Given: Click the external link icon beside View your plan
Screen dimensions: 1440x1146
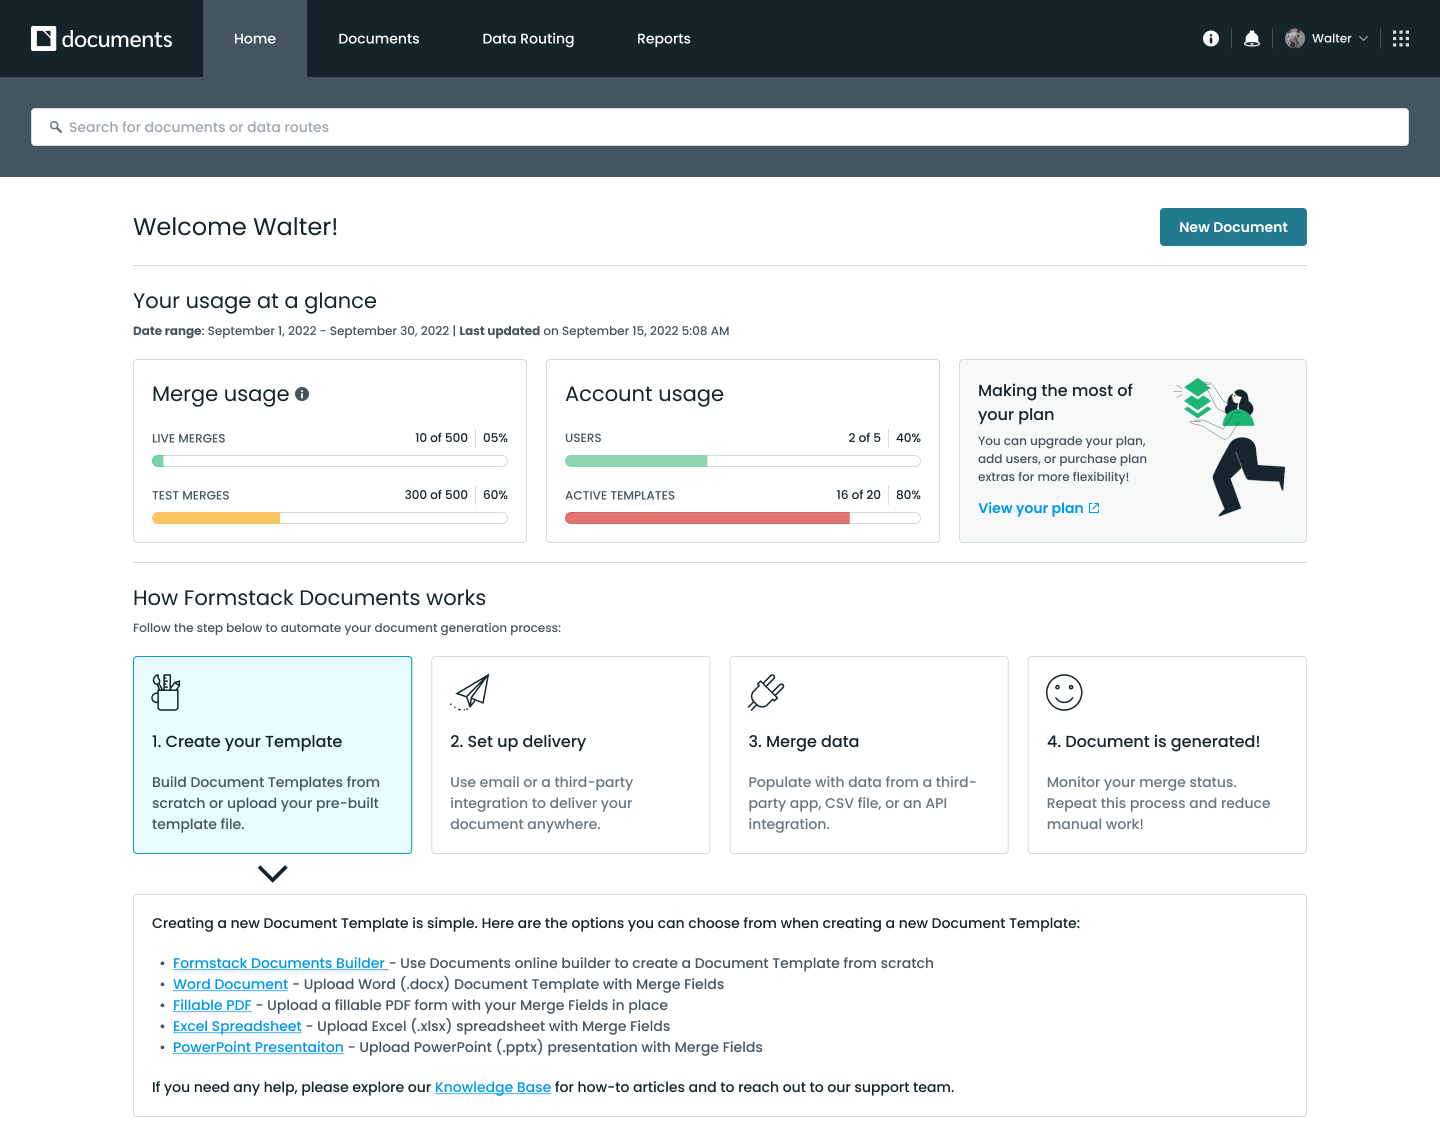Looking at the screenshot, I should [x=1092, y=508].
